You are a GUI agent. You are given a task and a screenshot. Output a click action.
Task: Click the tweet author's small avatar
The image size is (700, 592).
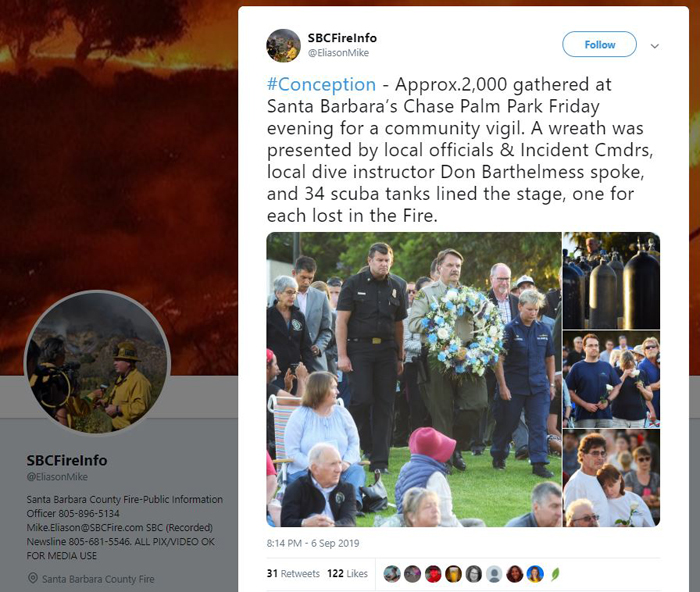tap(283, 46)
